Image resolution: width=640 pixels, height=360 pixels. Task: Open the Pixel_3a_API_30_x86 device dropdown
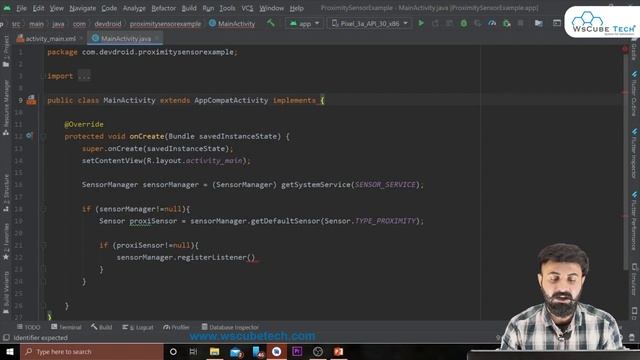370,24
